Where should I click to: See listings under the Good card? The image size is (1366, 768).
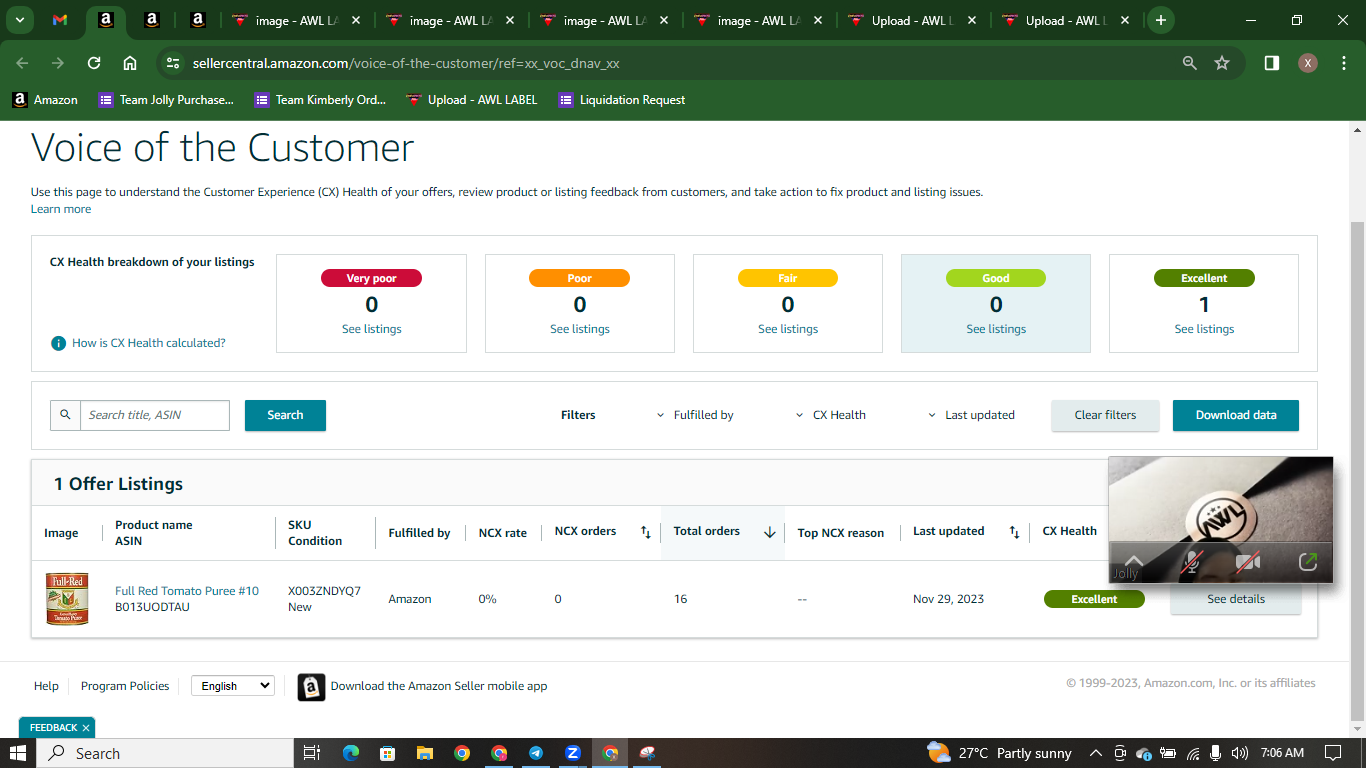click(996, 329)
